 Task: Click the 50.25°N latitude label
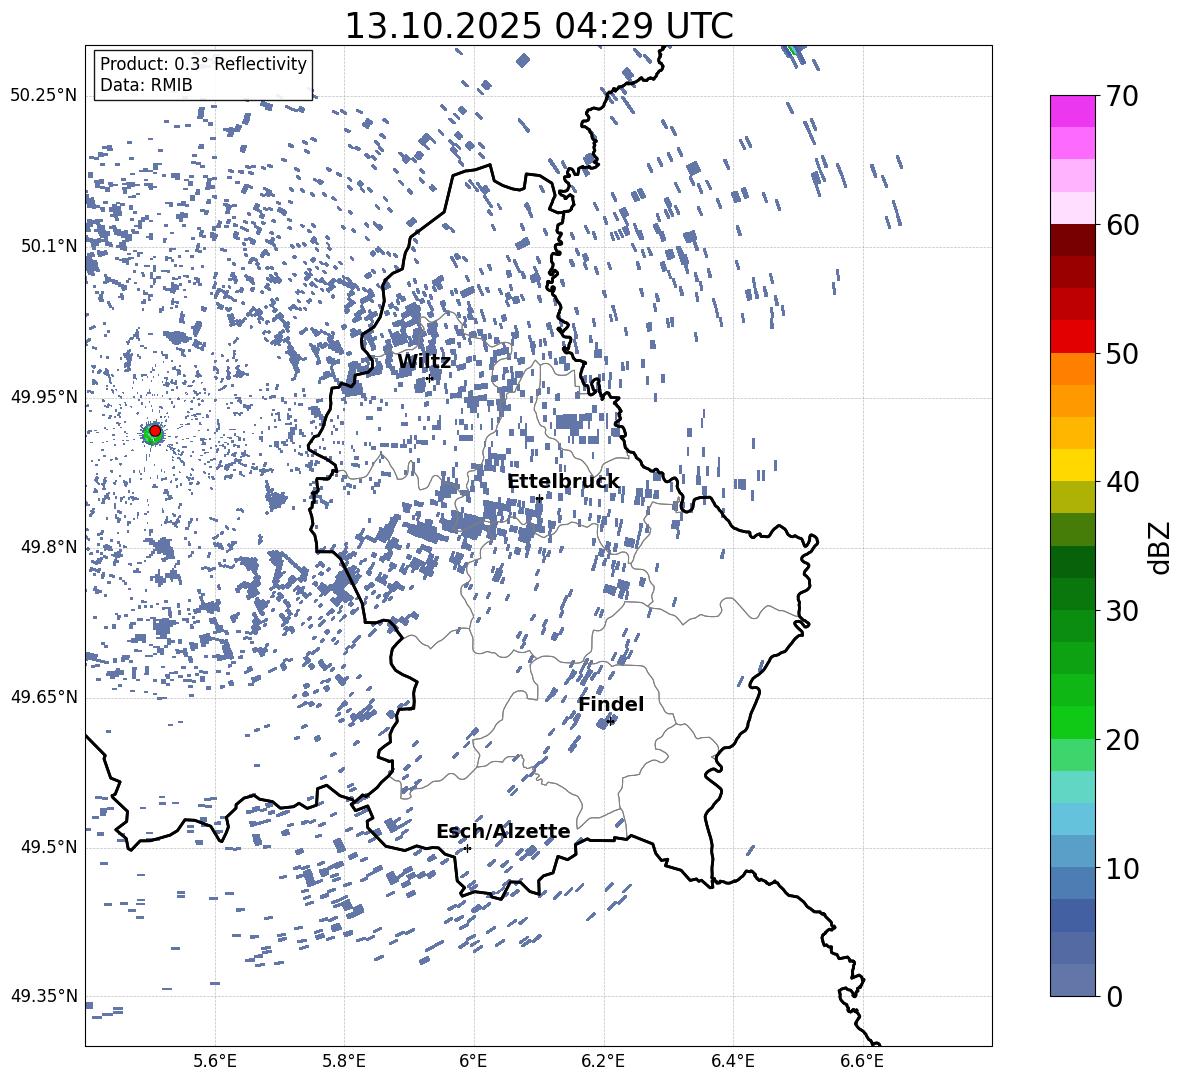click(44, 96)
